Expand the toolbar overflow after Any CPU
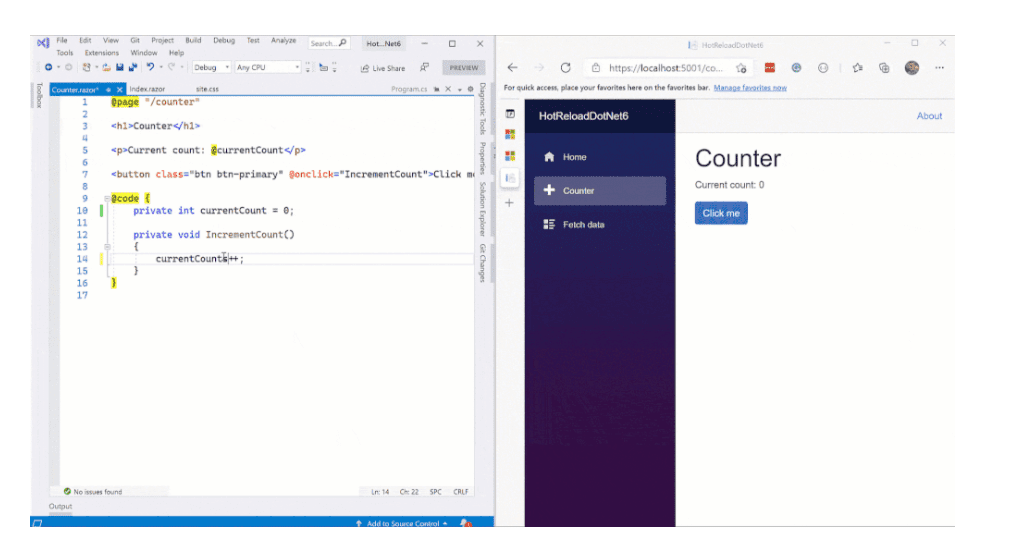The height and width of the screenshot is (537, 1036). tap(308, 67)
